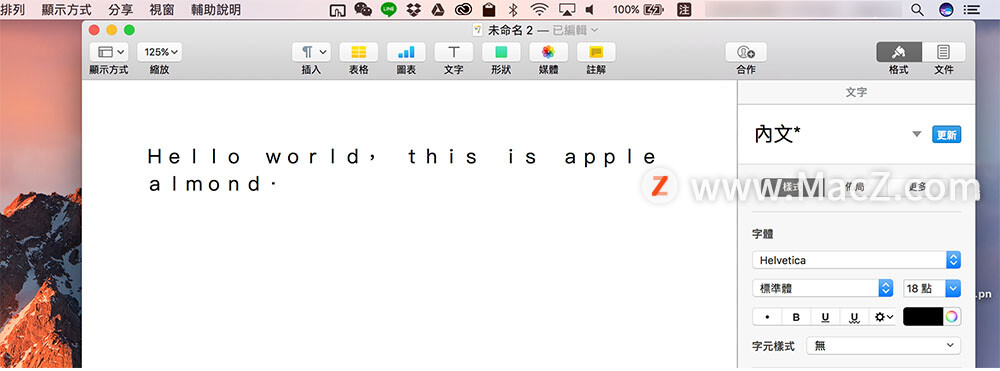Open the 插入 paragraph insert menu
The image size is (1000, 371).
311,52
